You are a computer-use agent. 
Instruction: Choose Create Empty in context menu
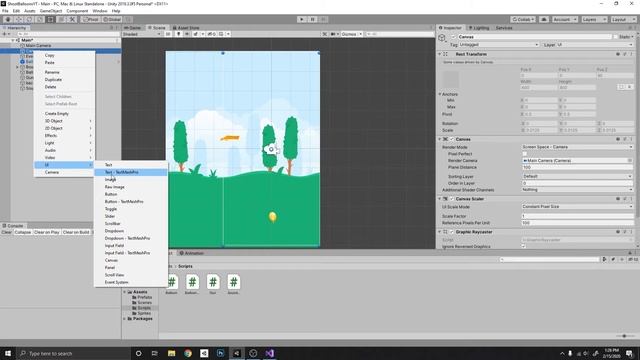click(x=64, y=113)
